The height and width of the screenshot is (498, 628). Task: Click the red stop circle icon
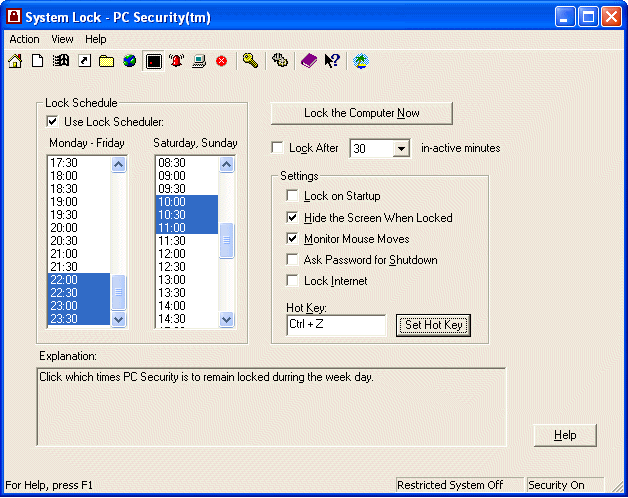click(221, 61)
